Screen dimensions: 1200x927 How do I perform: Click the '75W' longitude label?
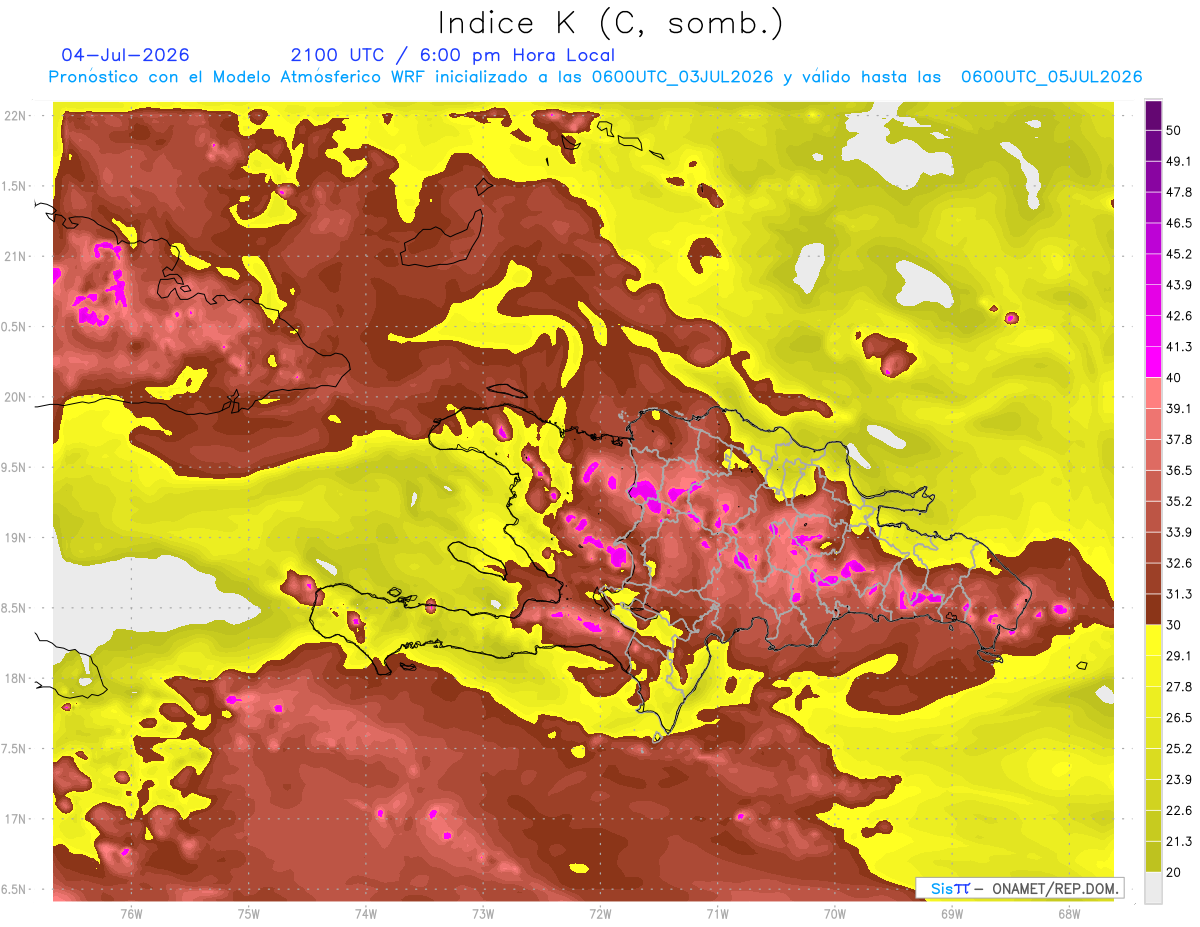pyautogui.click(x=249, y=913)
